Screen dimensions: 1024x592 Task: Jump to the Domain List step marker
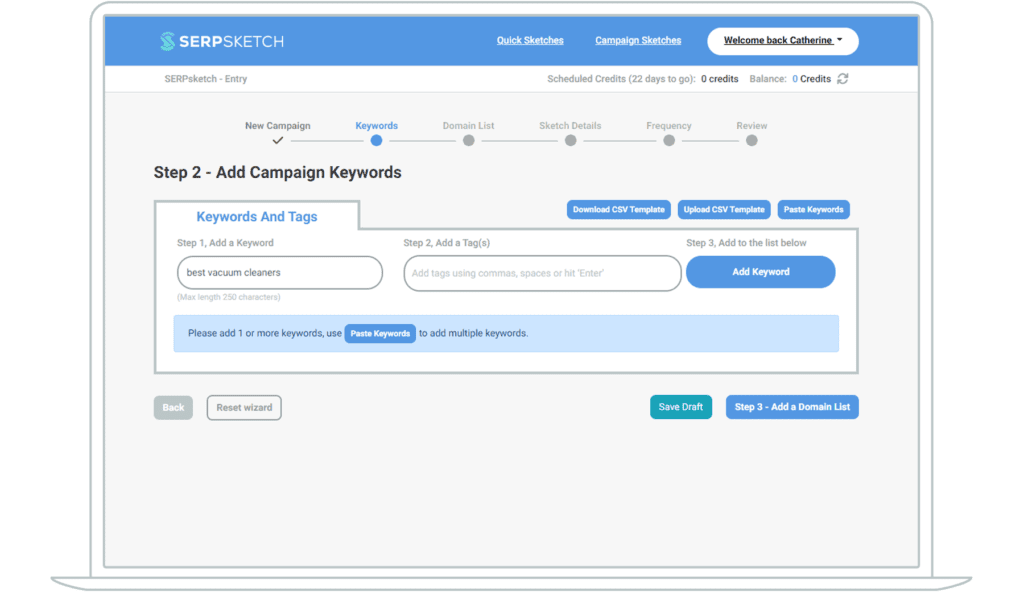pyautogui.click(x=468, y=140)
